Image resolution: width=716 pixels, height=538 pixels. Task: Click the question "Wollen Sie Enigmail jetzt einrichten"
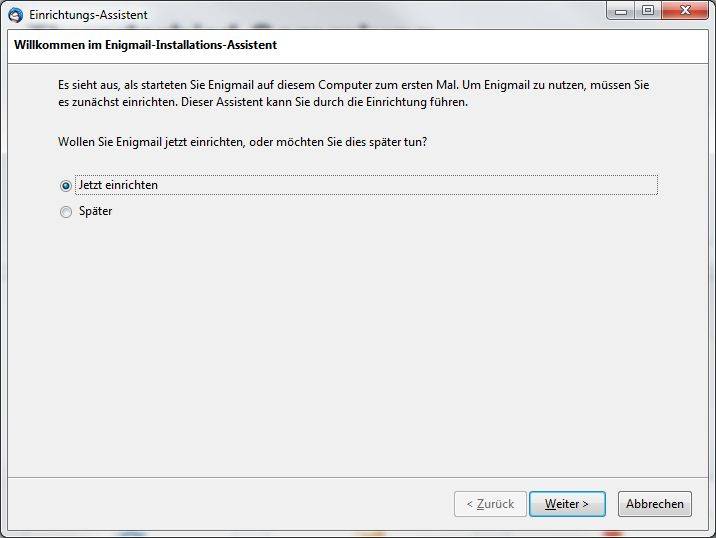(x=243, y=143)
